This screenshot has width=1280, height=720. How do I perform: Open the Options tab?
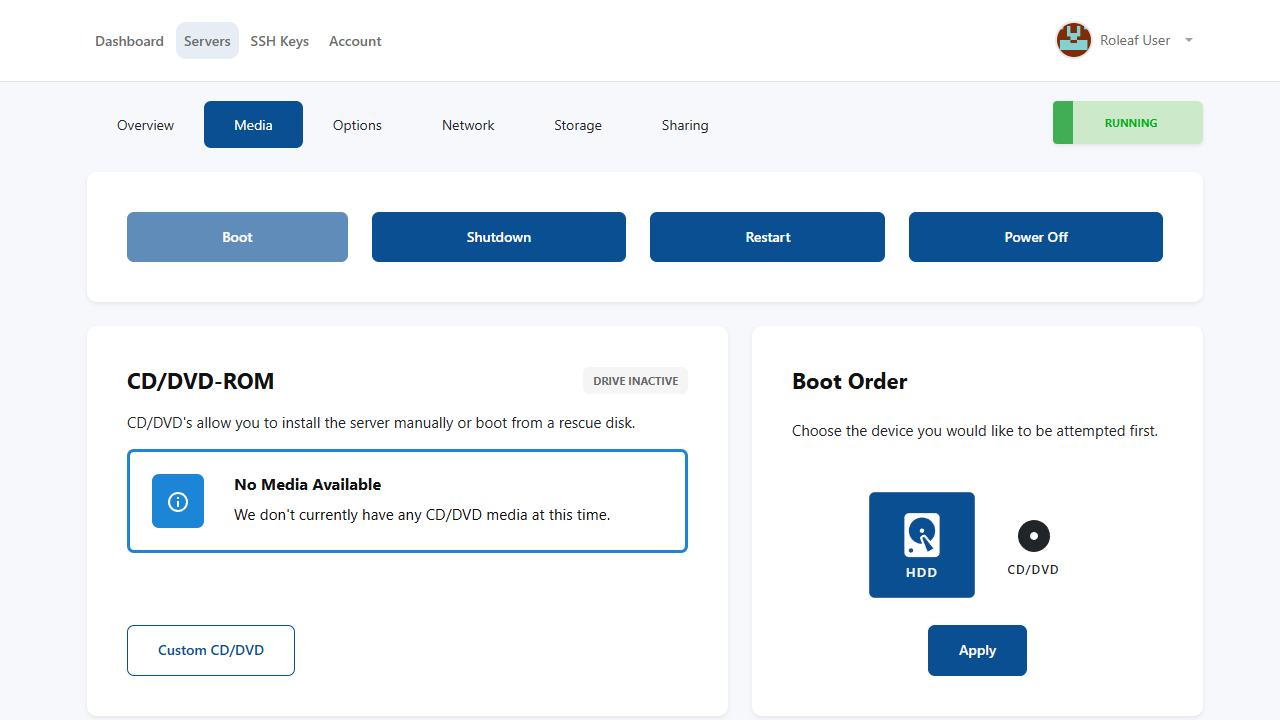(x=357, y=125)
